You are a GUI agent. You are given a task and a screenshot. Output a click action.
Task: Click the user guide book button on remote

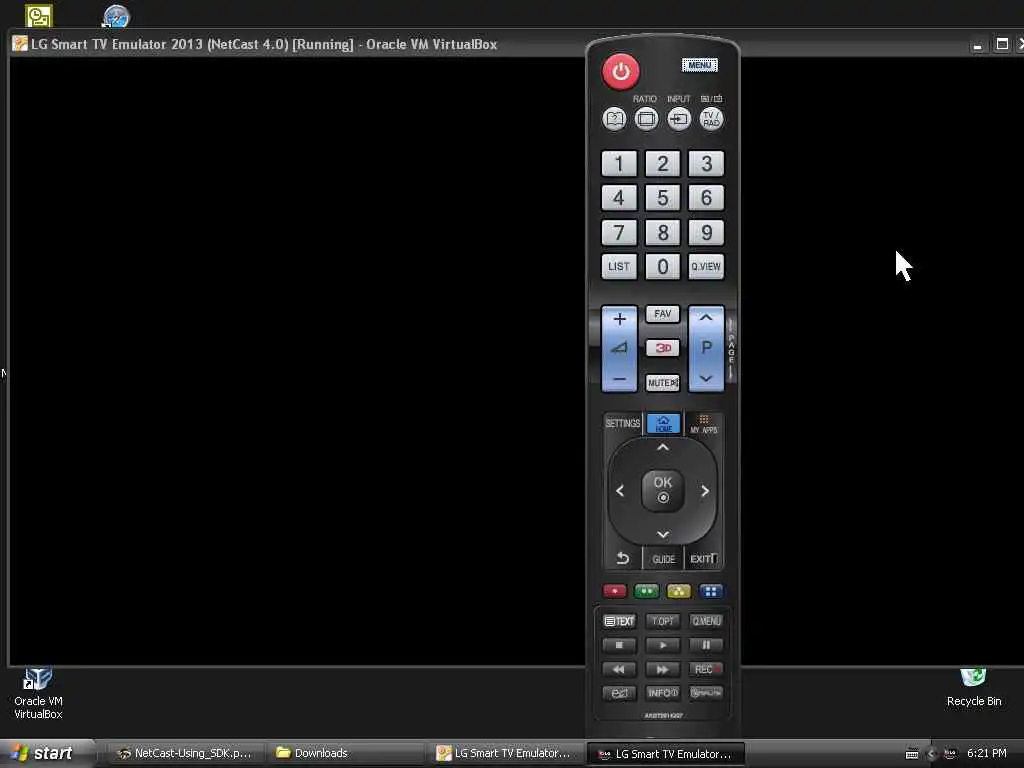coord(614,119)
